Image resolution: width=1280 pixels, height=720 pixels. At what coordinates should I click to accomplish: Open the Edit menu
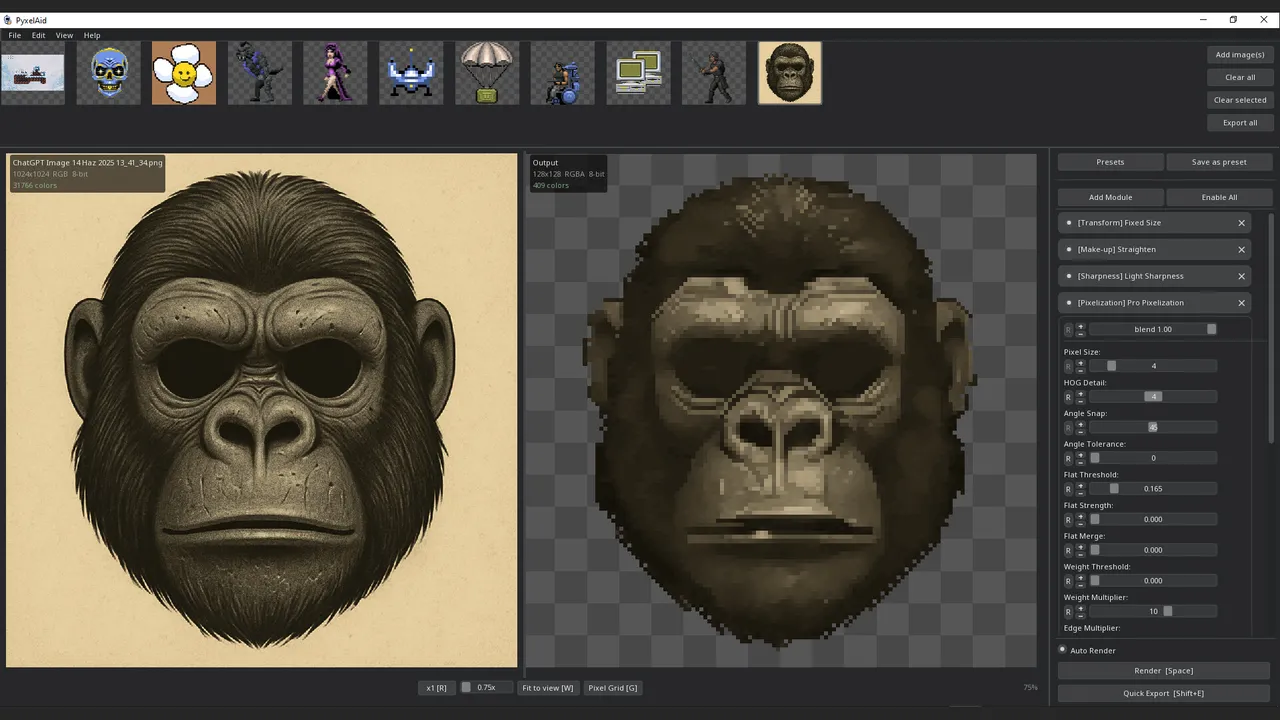(x=38, y=35)
